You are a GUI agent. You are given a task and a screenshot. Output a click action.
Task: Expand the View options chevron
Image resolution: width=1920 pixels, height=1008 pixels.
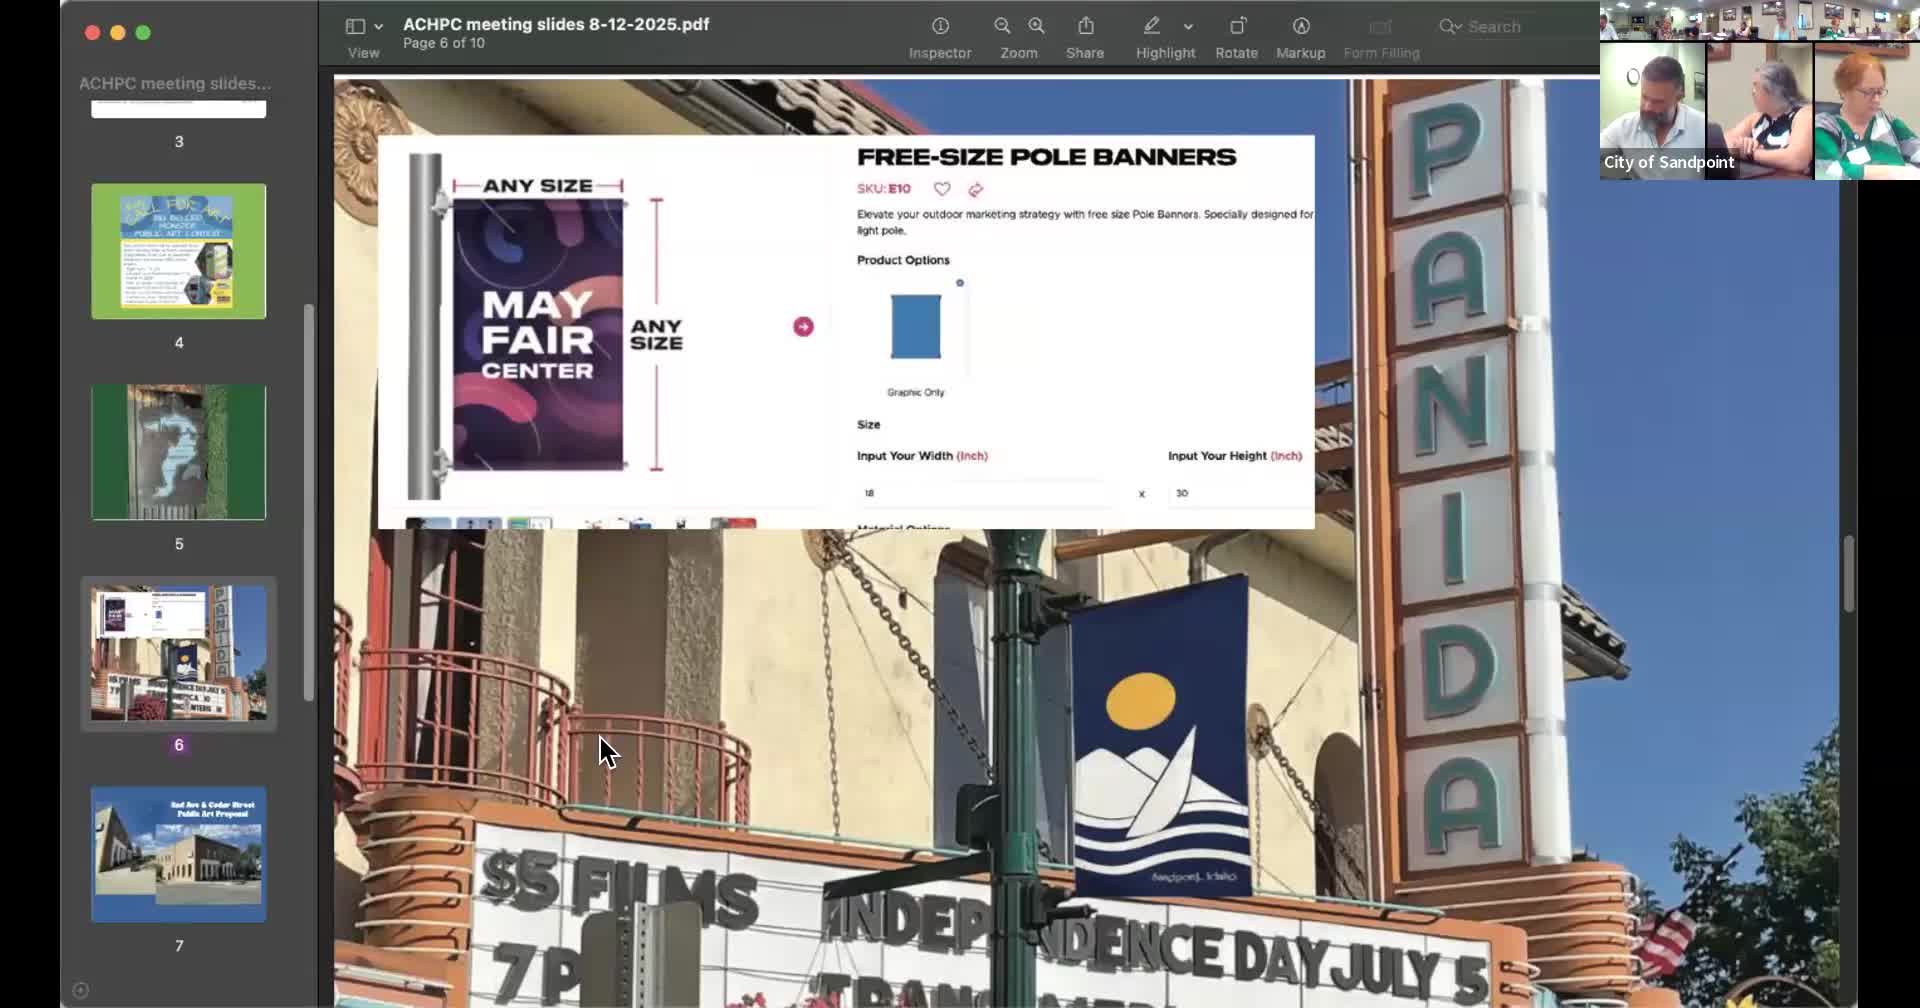coord(379,27)
